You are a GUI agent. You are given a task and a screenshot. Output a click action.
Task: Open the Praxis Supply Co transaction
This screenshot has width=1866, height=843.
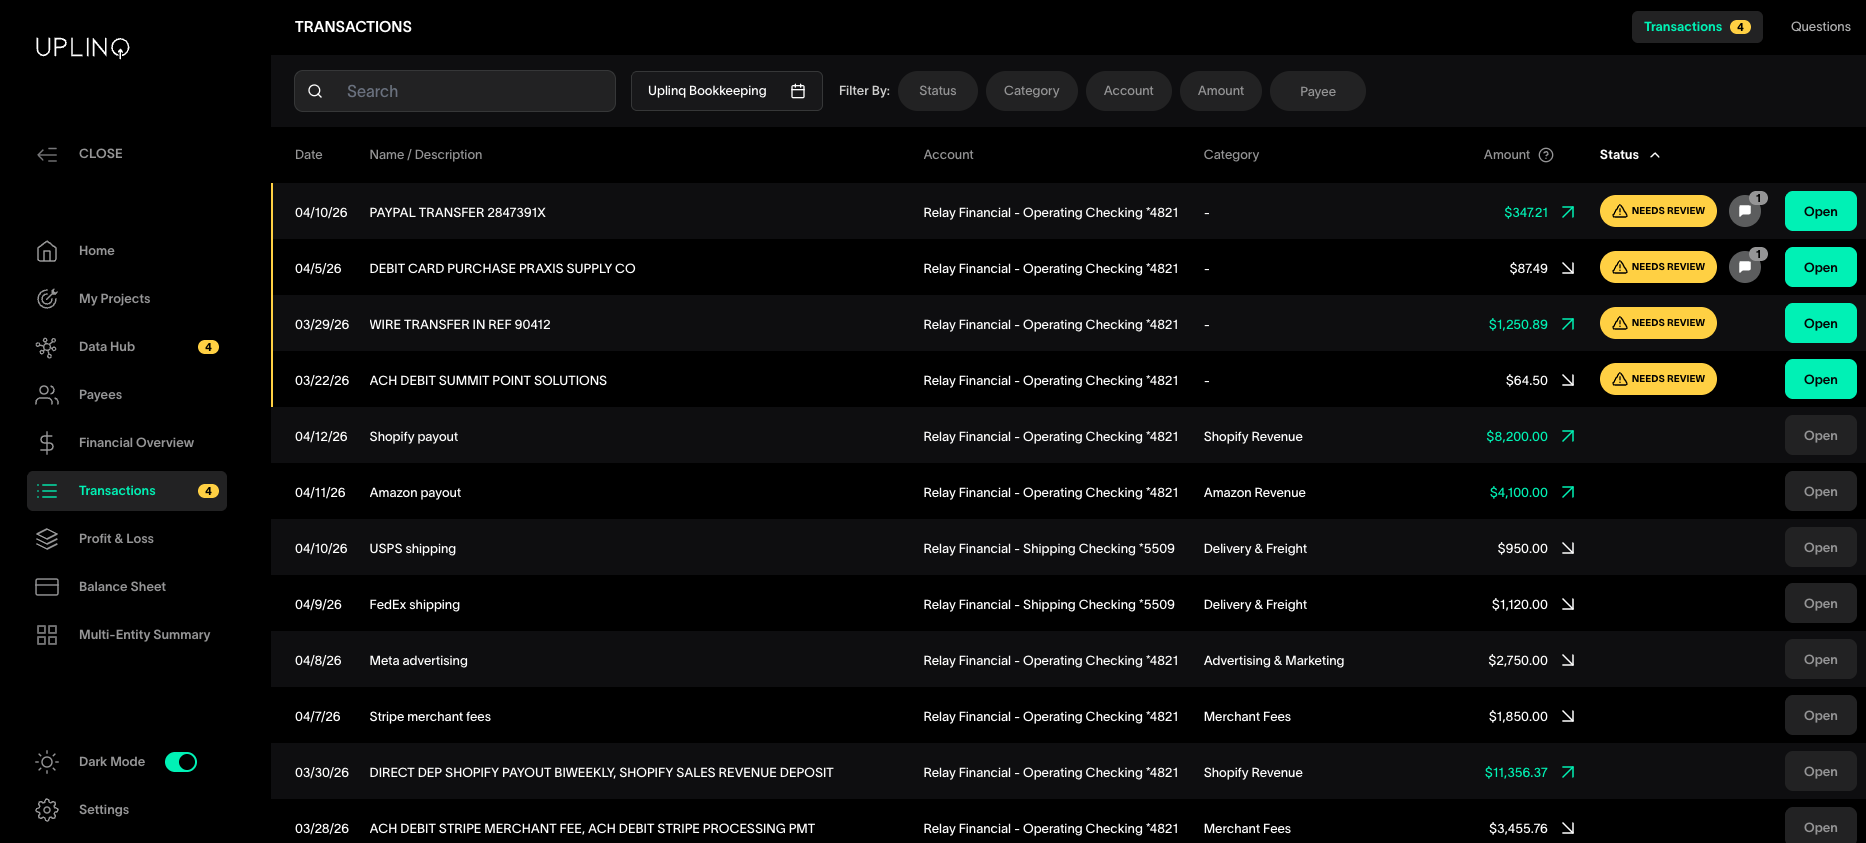(1820, 268)
